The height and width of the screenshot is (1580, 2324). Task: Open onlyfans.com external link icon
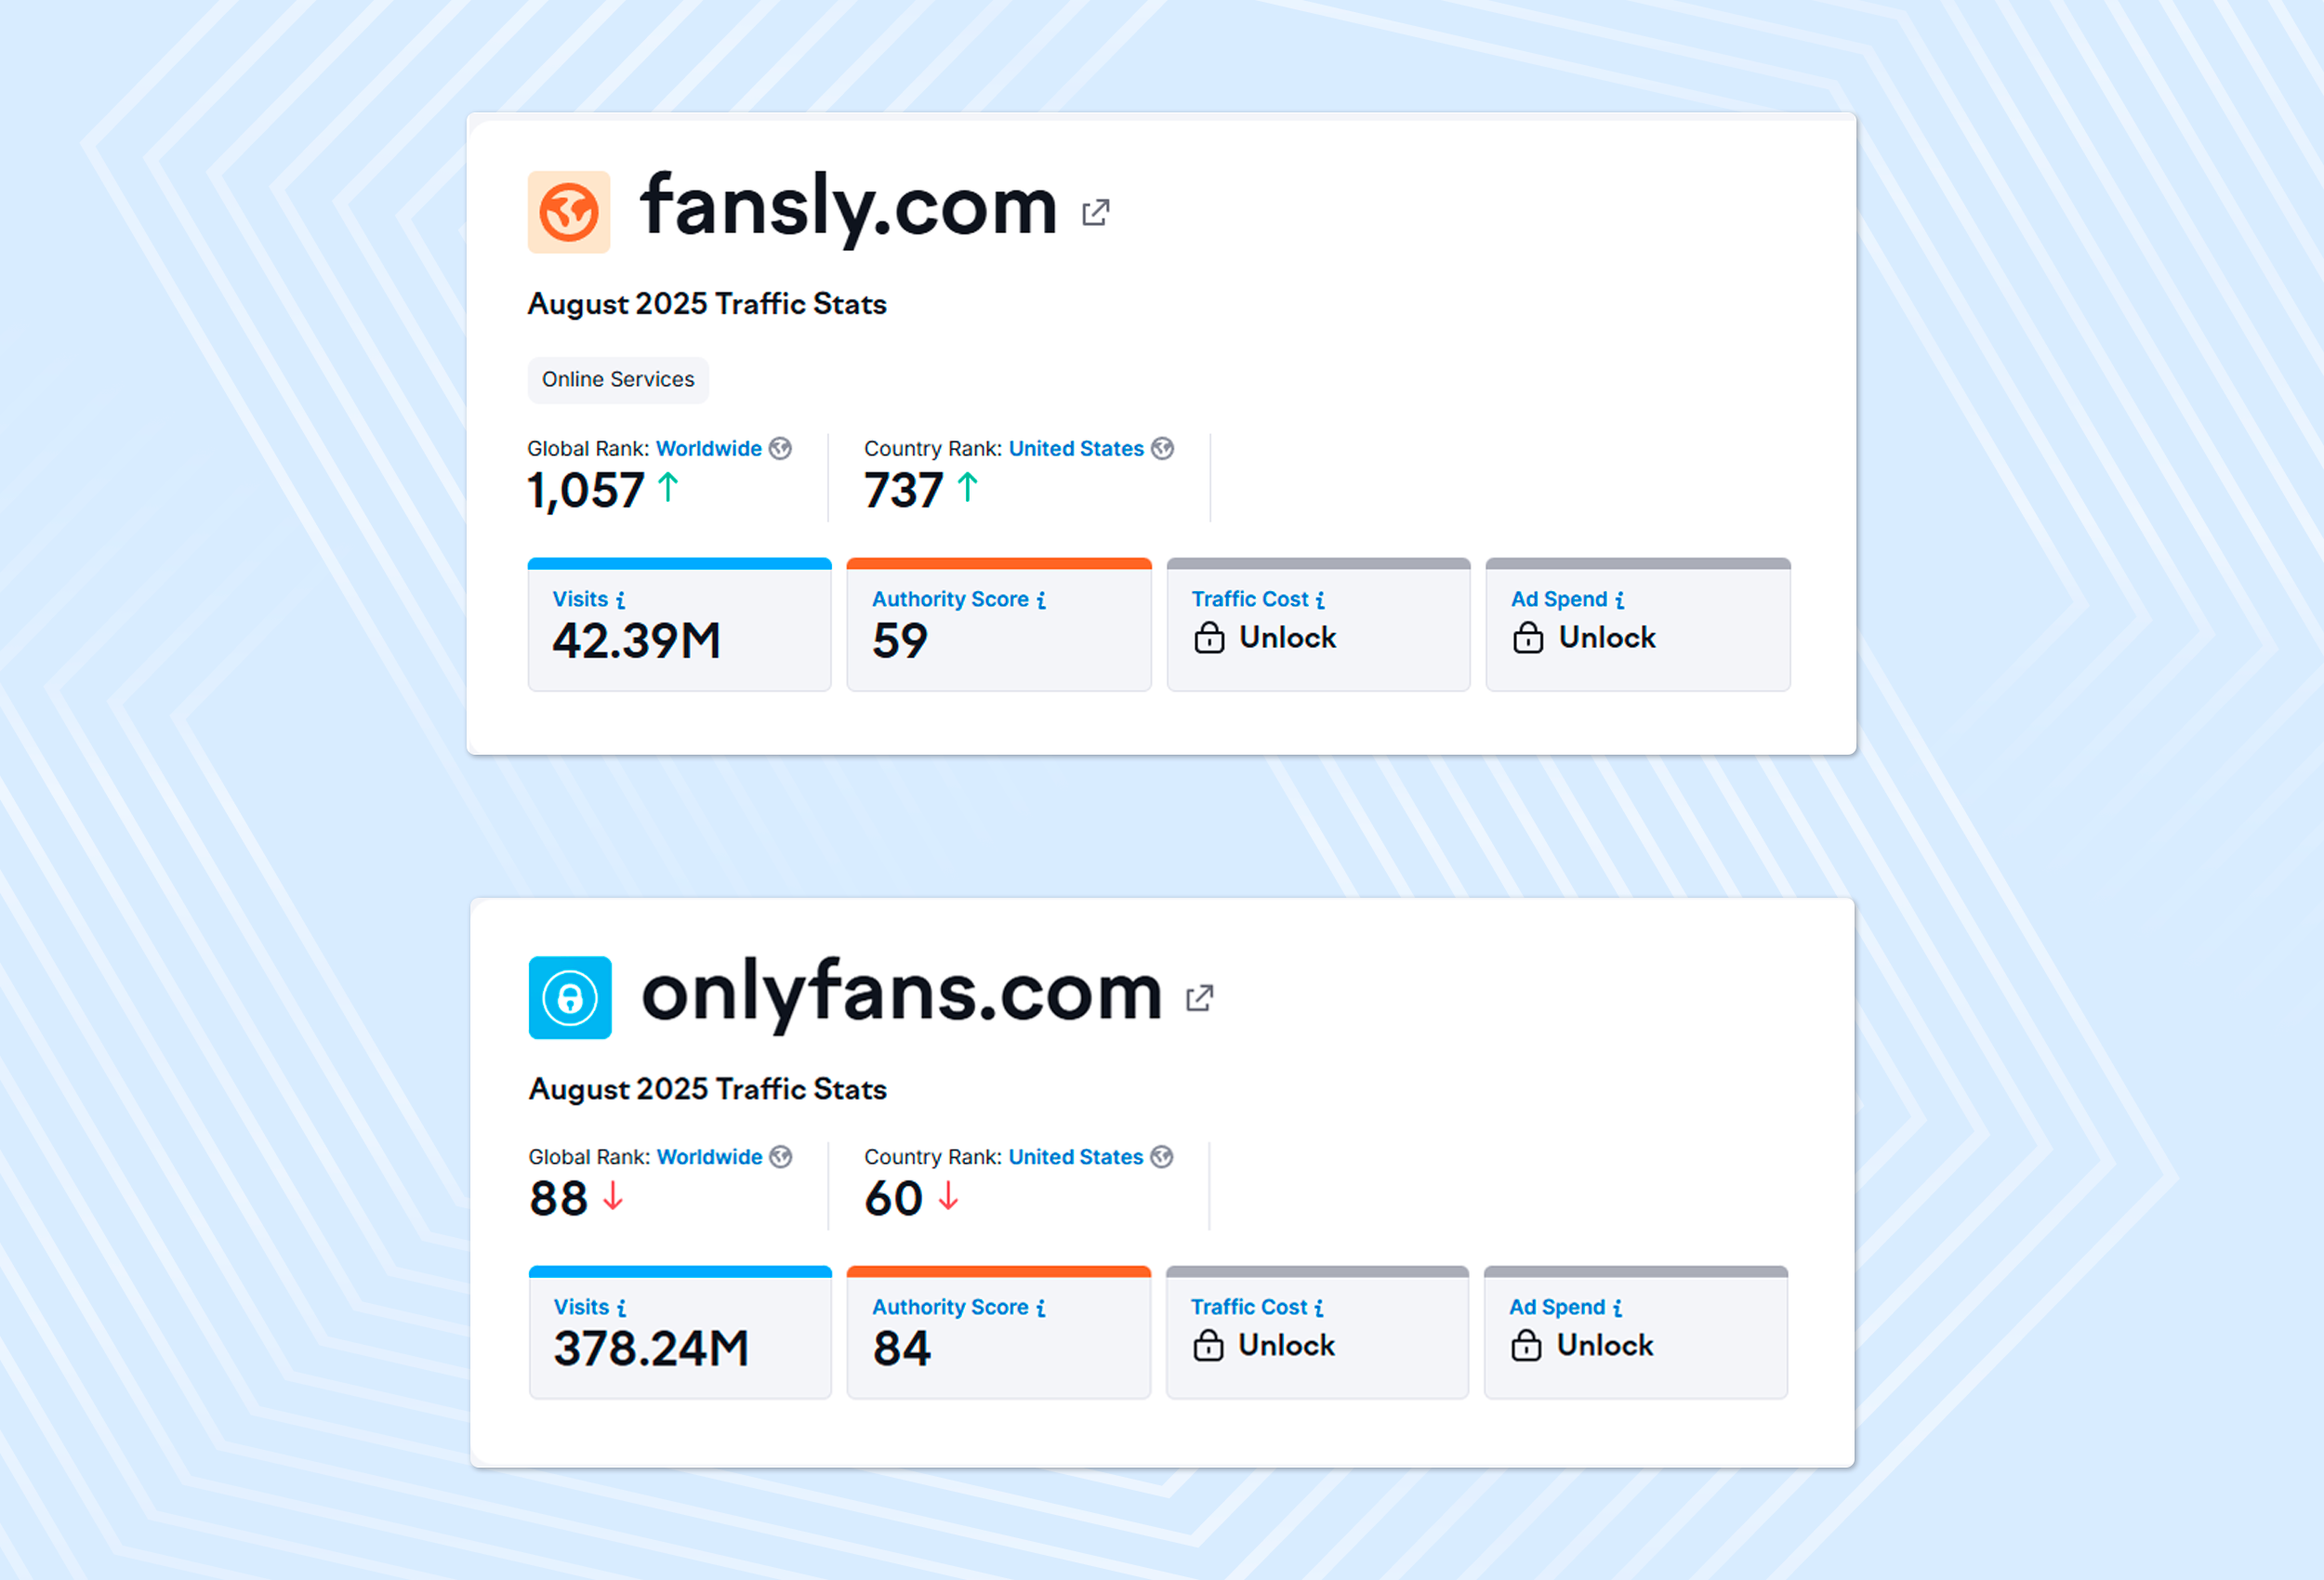point(1200,998)
